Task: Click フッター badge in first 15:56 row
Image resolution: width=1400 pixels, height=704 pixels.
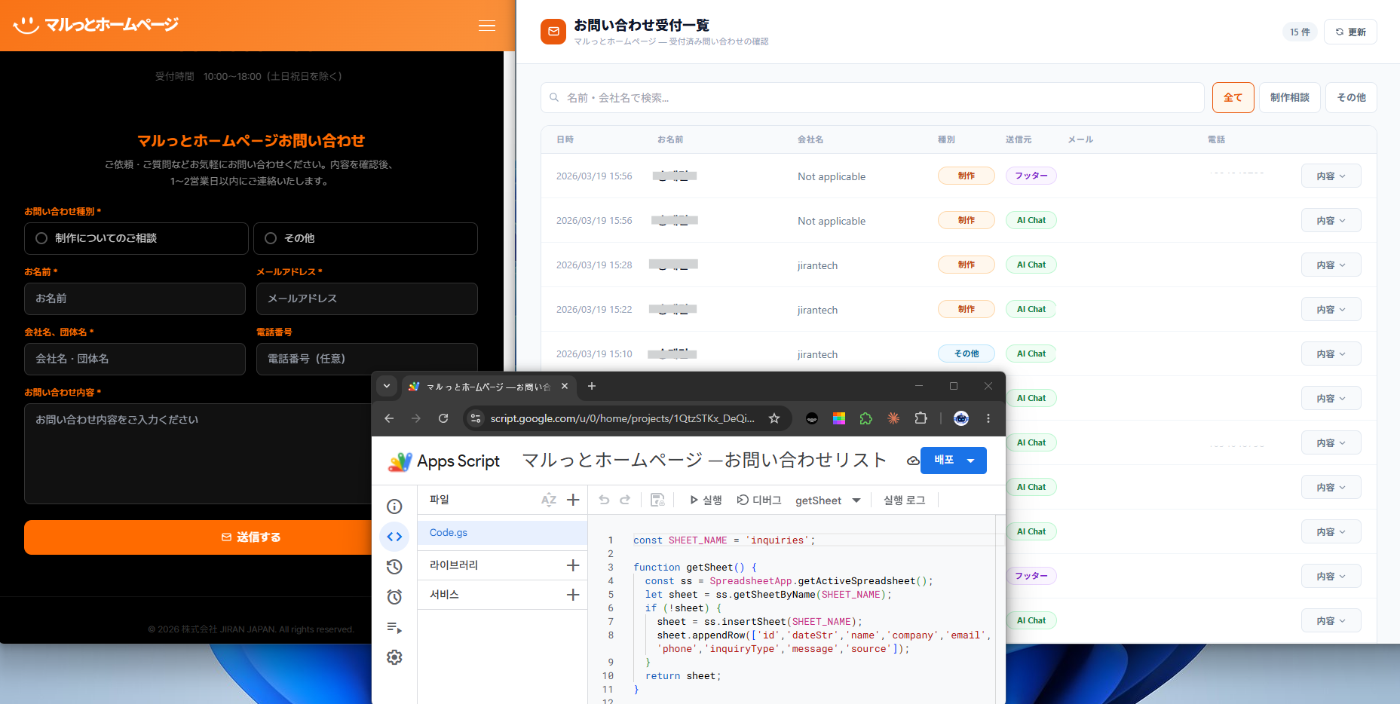Action: [x=1031, y=175]
